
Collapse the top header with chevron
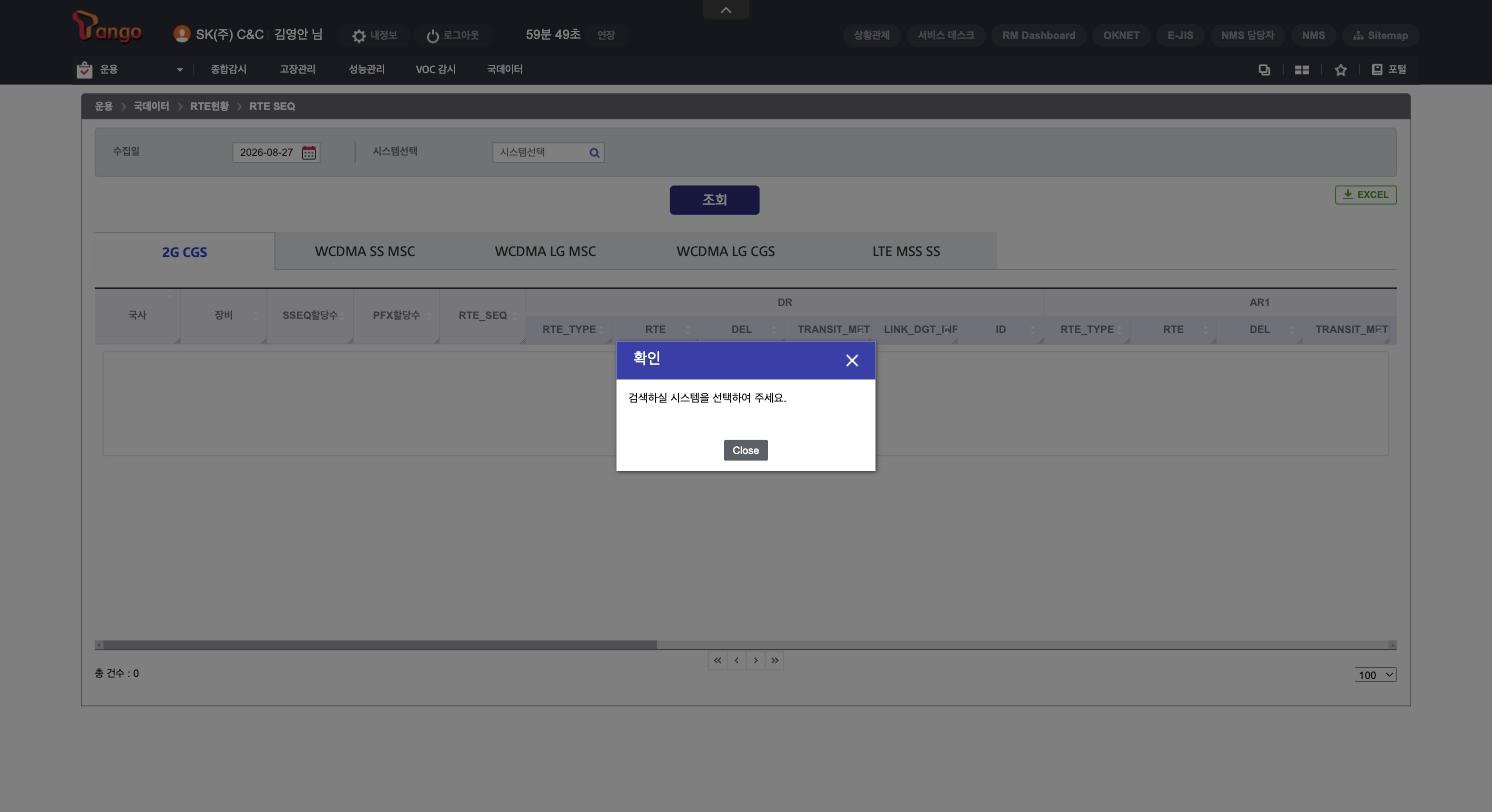(x=726, y=9)
